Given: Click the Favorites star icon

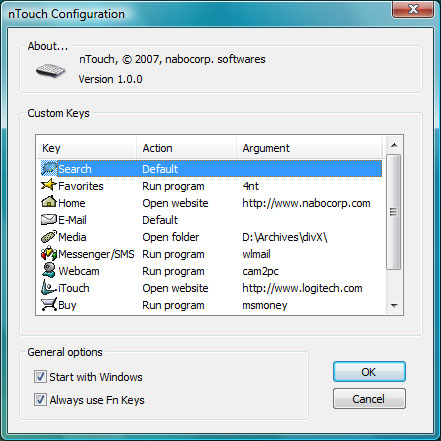Looking at the screenshot, I should click(x=49, y=185).
